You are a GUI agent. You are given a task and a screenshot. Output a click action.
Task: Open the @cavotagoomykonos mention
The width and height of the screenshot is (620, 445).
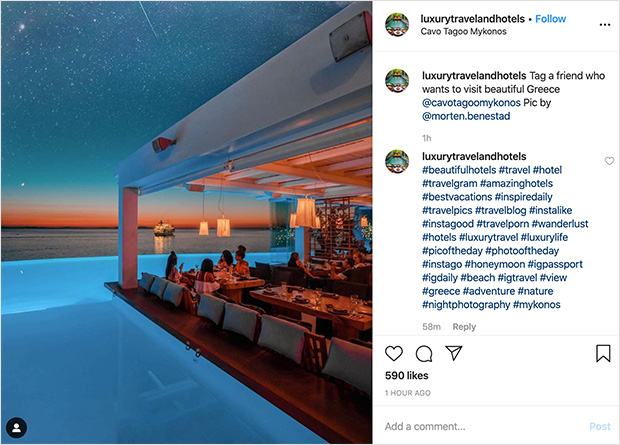coord(471,102)
